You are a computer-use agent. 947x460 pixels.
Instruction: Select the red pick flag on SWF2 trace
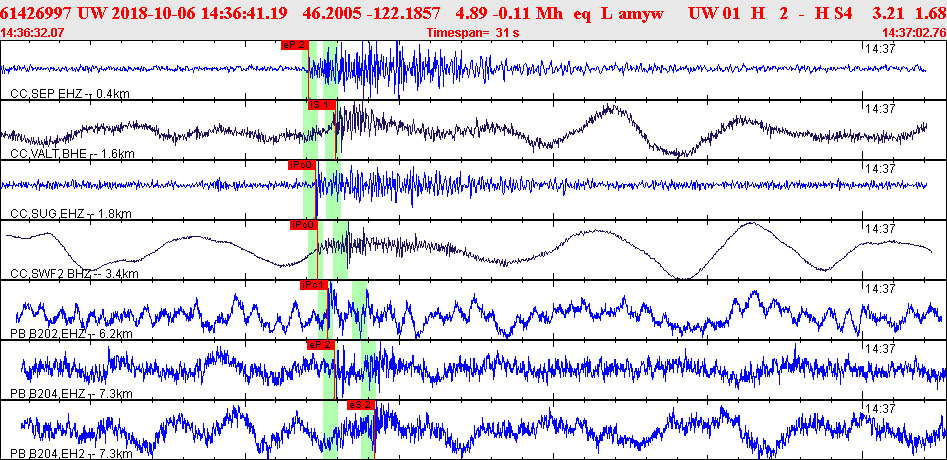(x=304, y=225)
